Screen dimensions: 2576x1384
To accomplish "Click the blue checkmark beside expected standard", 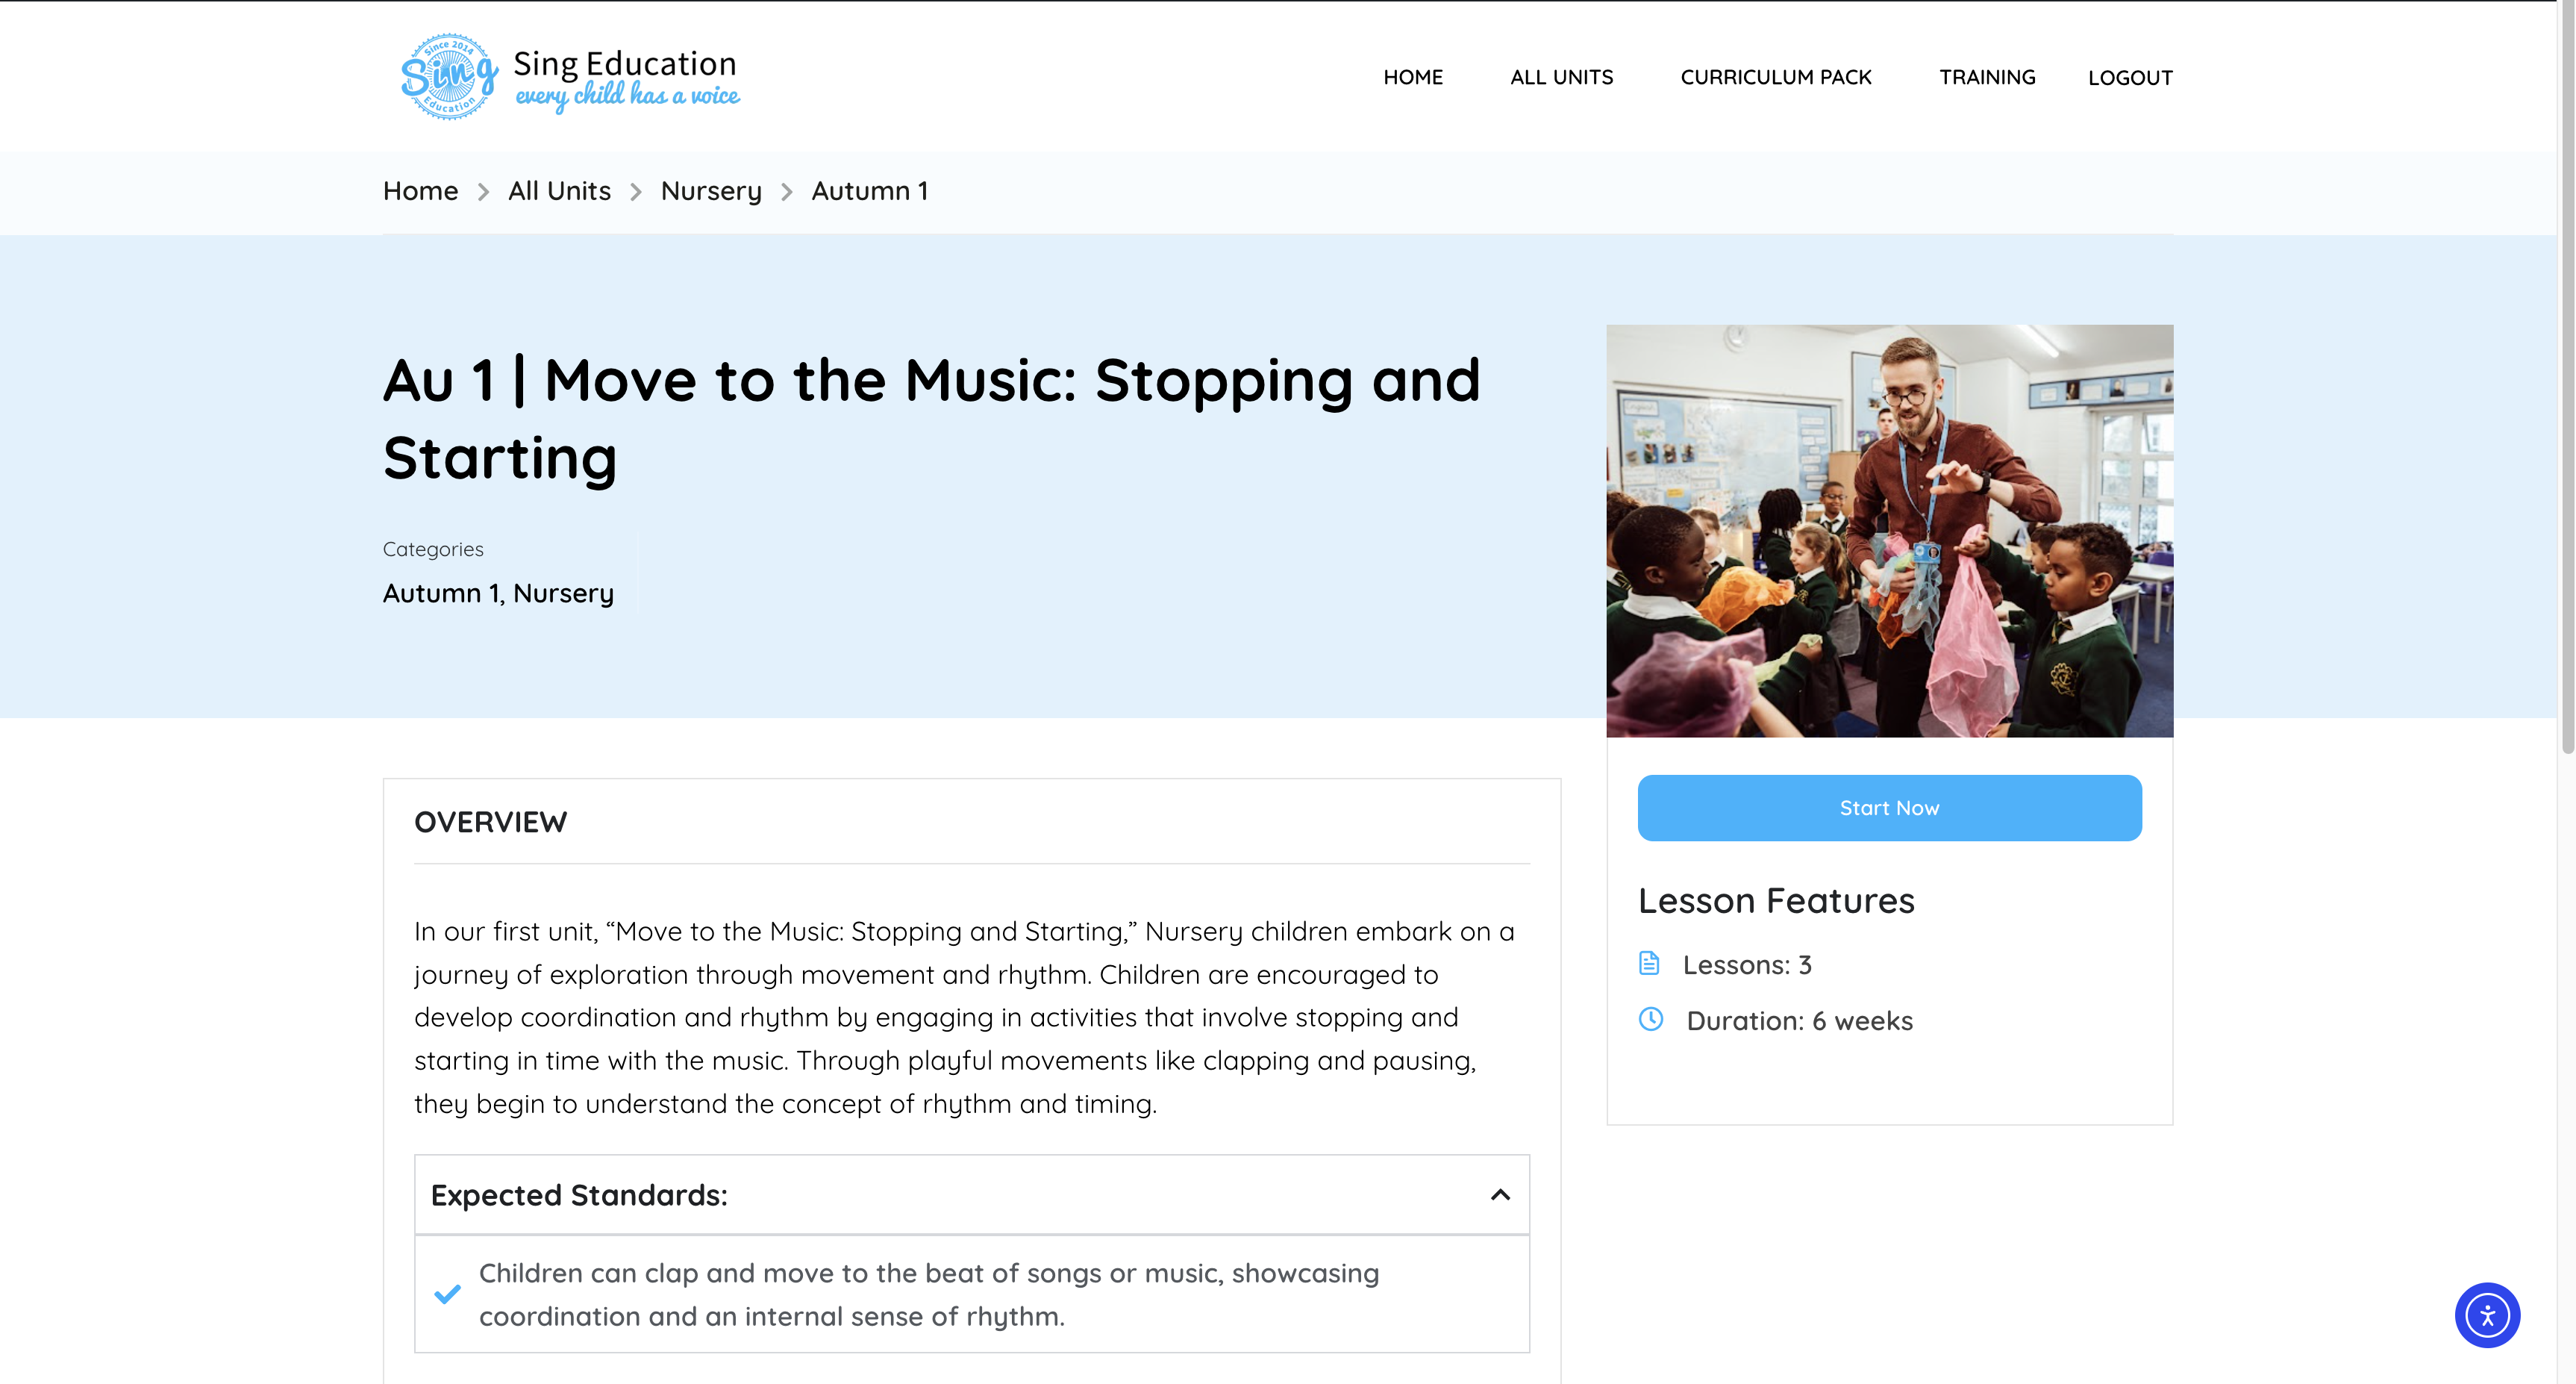I will (447, 1294).
